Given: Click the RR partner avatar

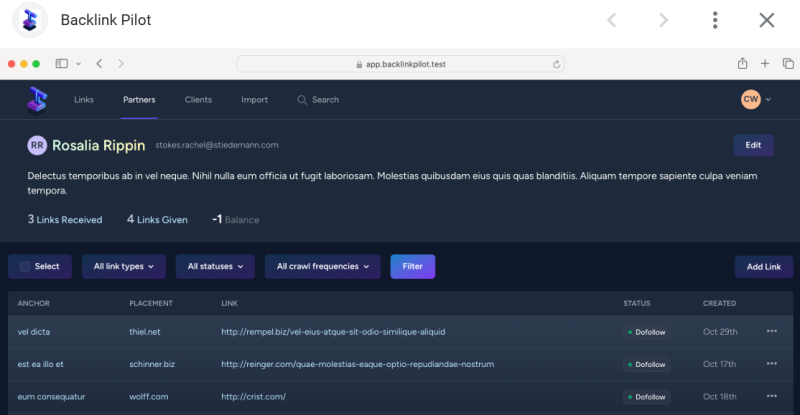Looking at the screenshot, I should [x=37, y=145].
